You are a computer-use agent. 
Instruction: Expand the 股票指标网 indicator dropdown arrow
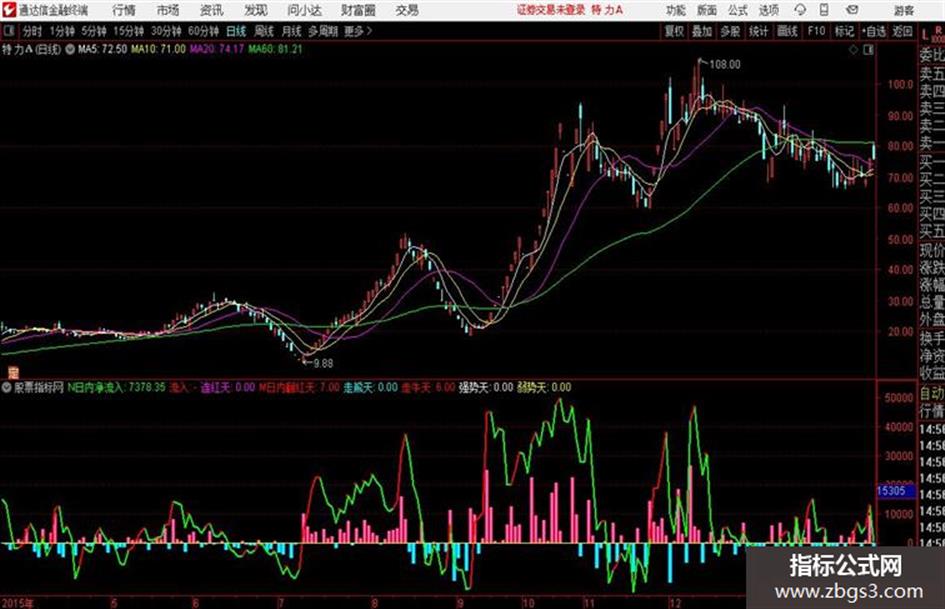[7, 388]
